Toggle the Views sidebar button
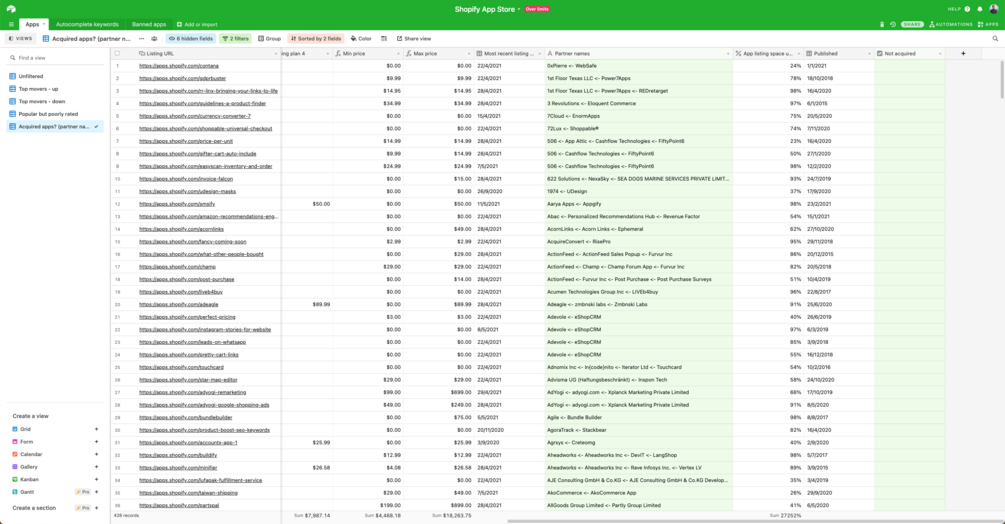The width and height of the screenshot is (1005, 524). pos(21,38)
